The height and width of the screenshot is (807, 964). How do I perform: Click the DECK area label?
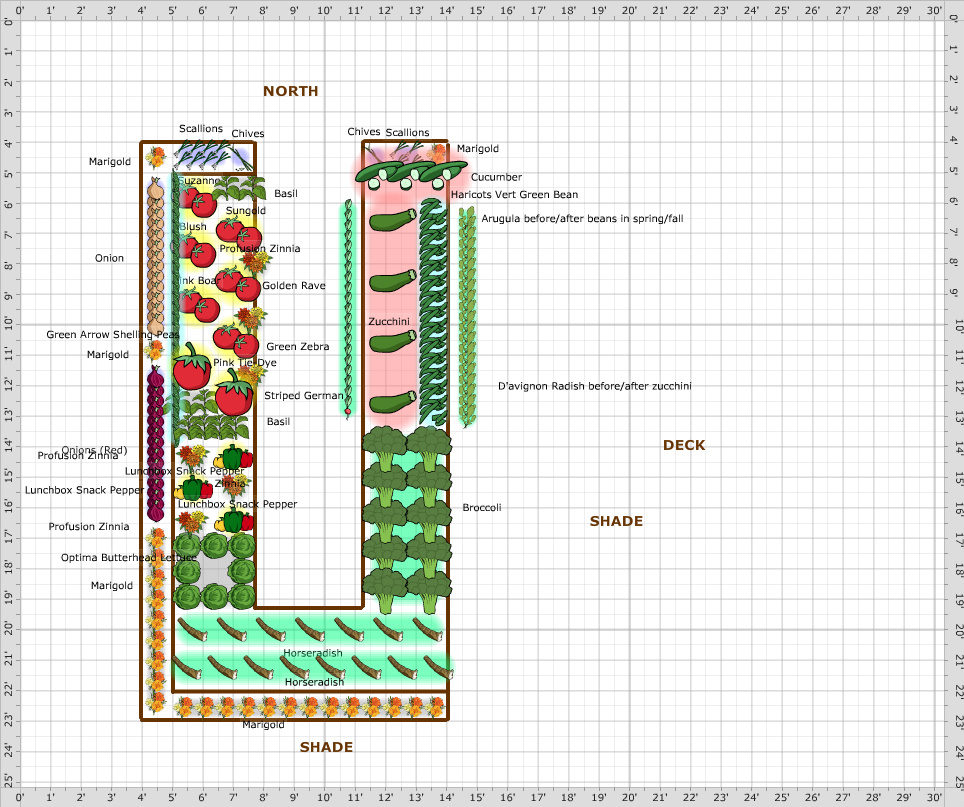(684, 445)
